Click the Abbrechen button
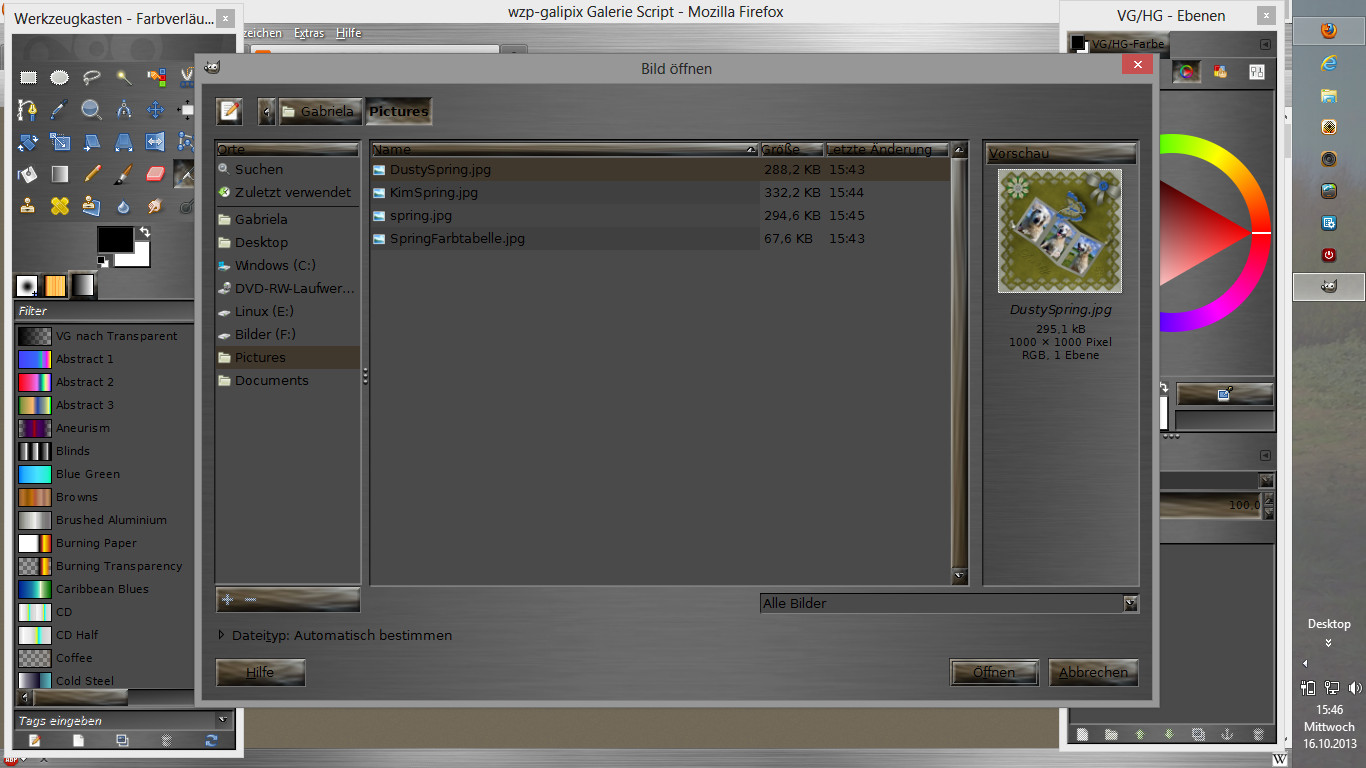Image resolution: width=1366 pixels, height=768 pixels. 1093,673
